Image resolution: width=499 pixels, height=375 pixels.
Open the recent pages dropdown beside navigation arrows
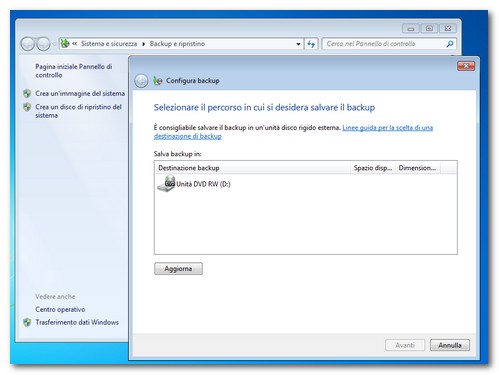[54, 44]
